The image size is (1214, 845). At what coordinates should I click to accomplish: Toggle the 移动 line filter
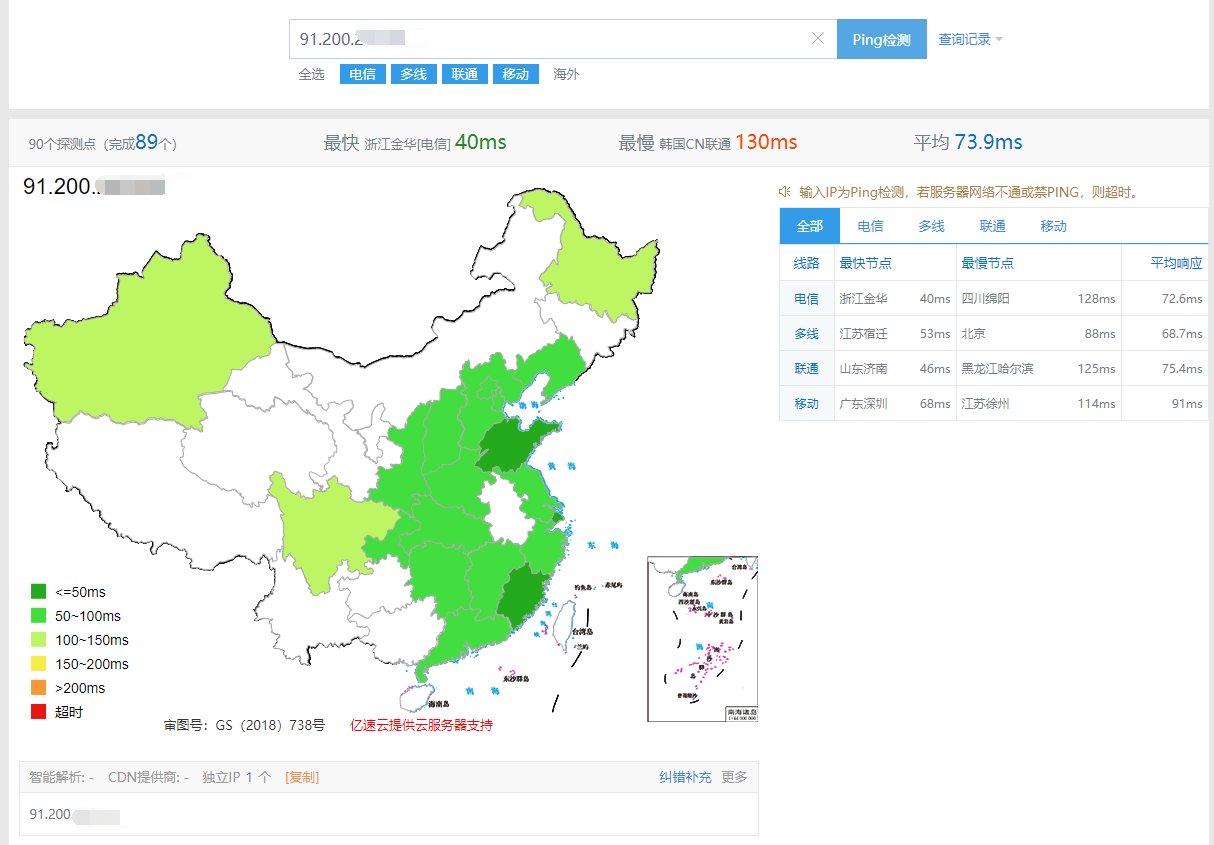(x=516, y=74)
